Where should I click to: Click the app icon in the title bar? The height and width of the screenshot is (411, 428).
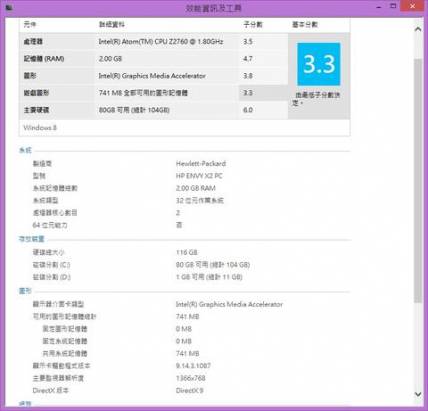[9, 7]
